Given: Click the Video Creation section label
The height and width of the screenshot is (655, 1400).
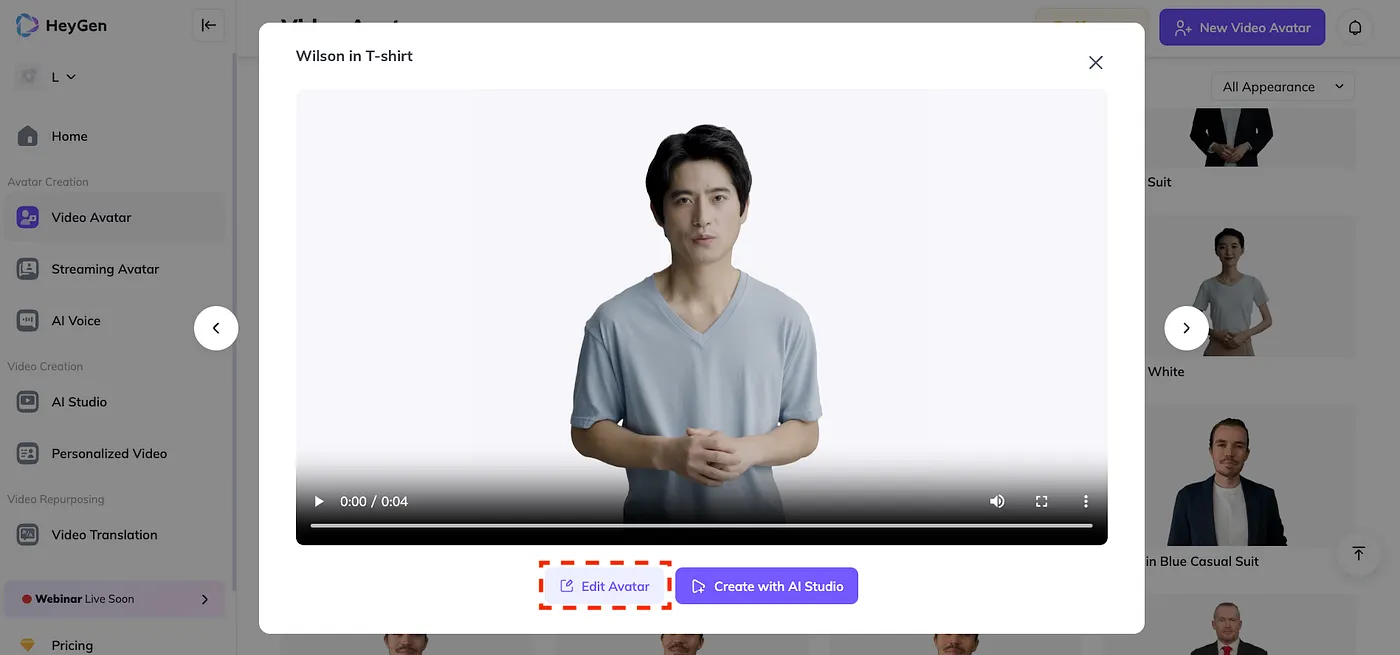Looking at the screenshot, I should 45,367.
